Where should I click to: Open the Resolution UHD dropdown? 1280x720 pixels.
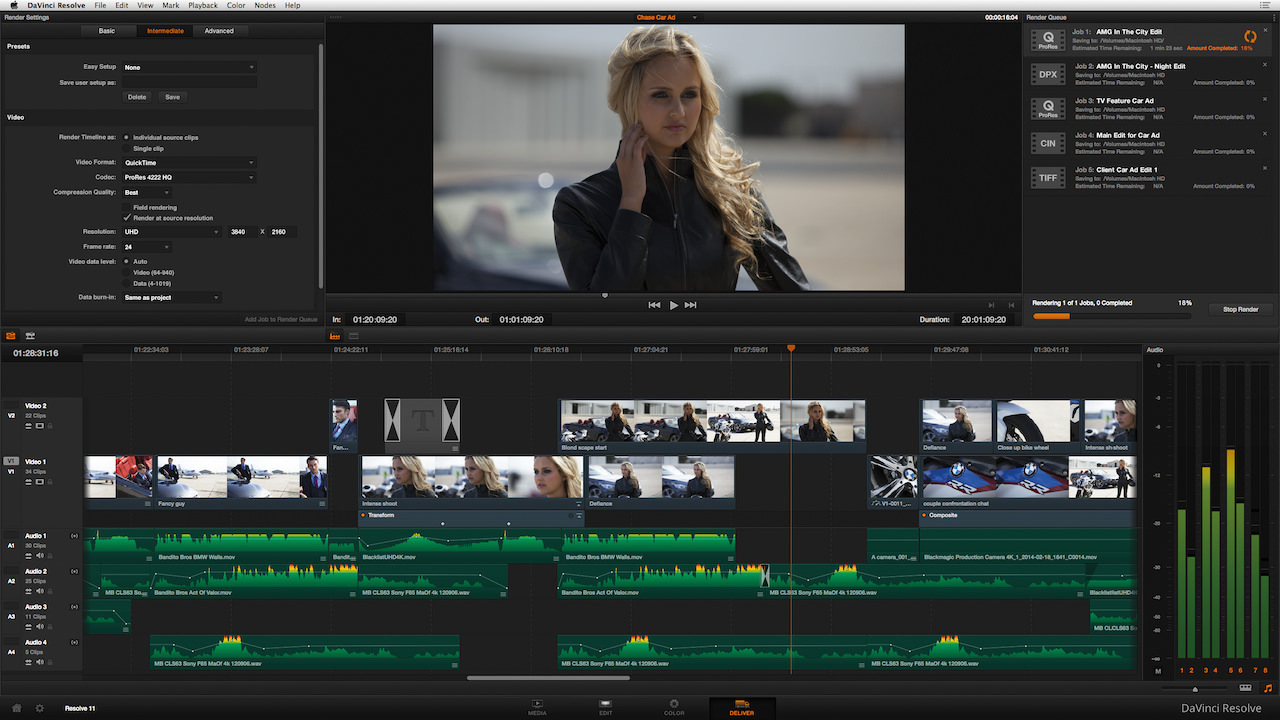coord(171,231)
